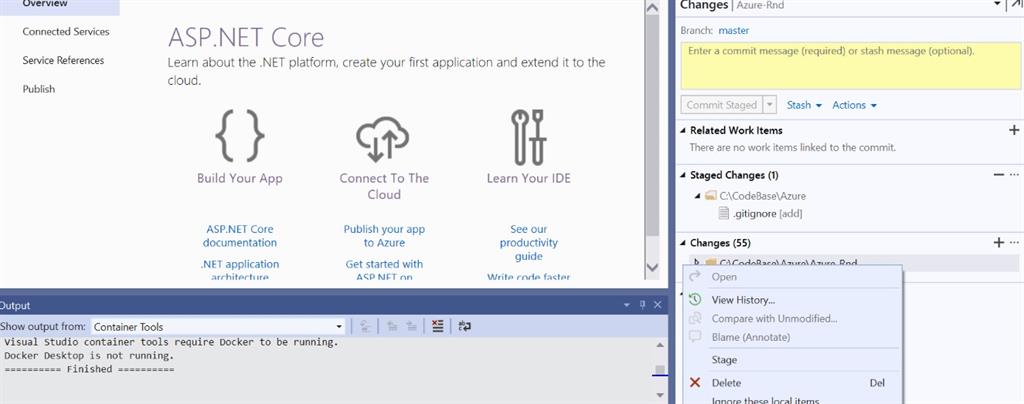The image size is (1024, 404).
Task: Select Connected Services in left navigation
Action: pyautogui.click(x=66, y=31)
